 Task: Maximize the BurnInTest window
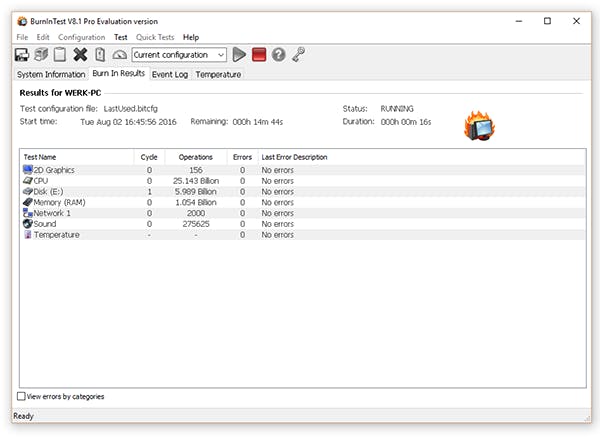tap(548, 21)
